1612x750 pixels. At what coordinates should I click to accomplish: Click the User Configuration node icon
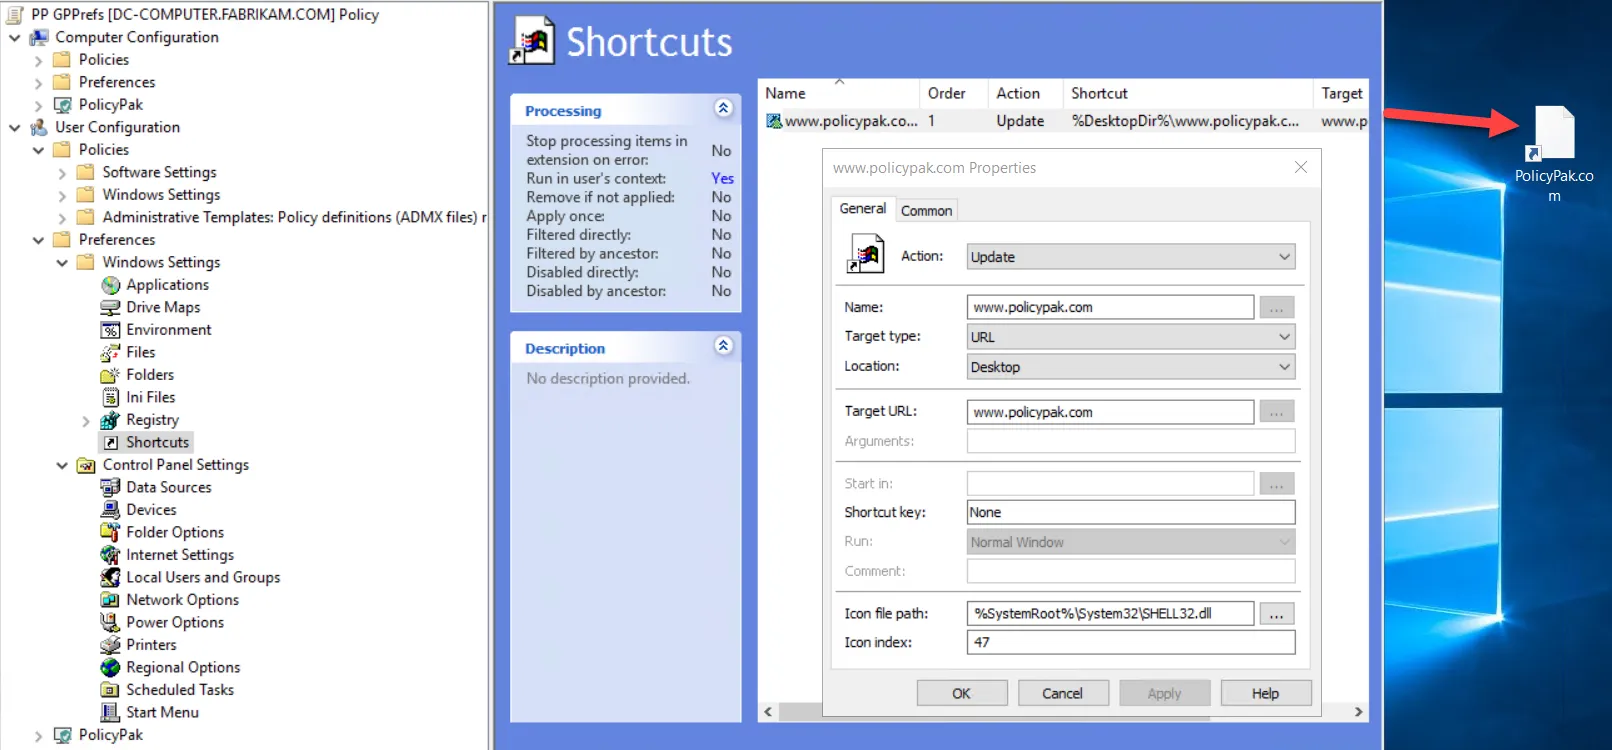click(39, 127)
